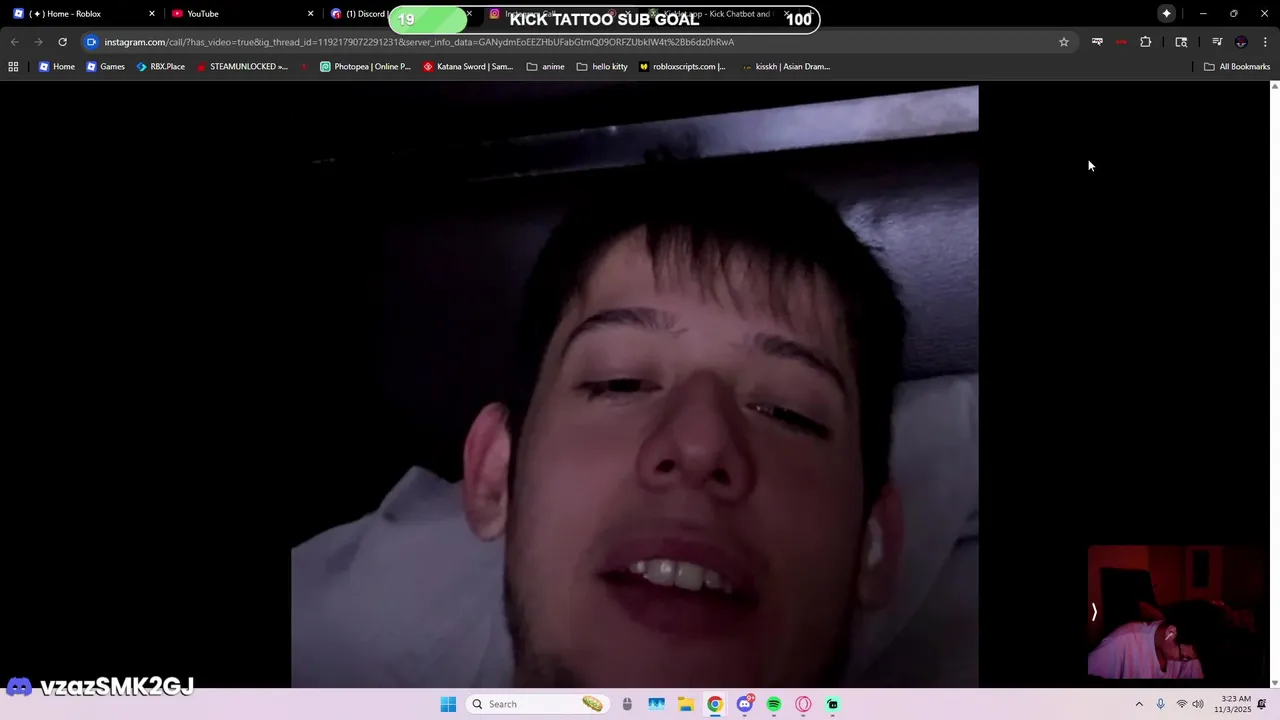The image size is (1280, 720).
Task: Expand the hello kitty bookmarks folder
Action: click(602, 67)
